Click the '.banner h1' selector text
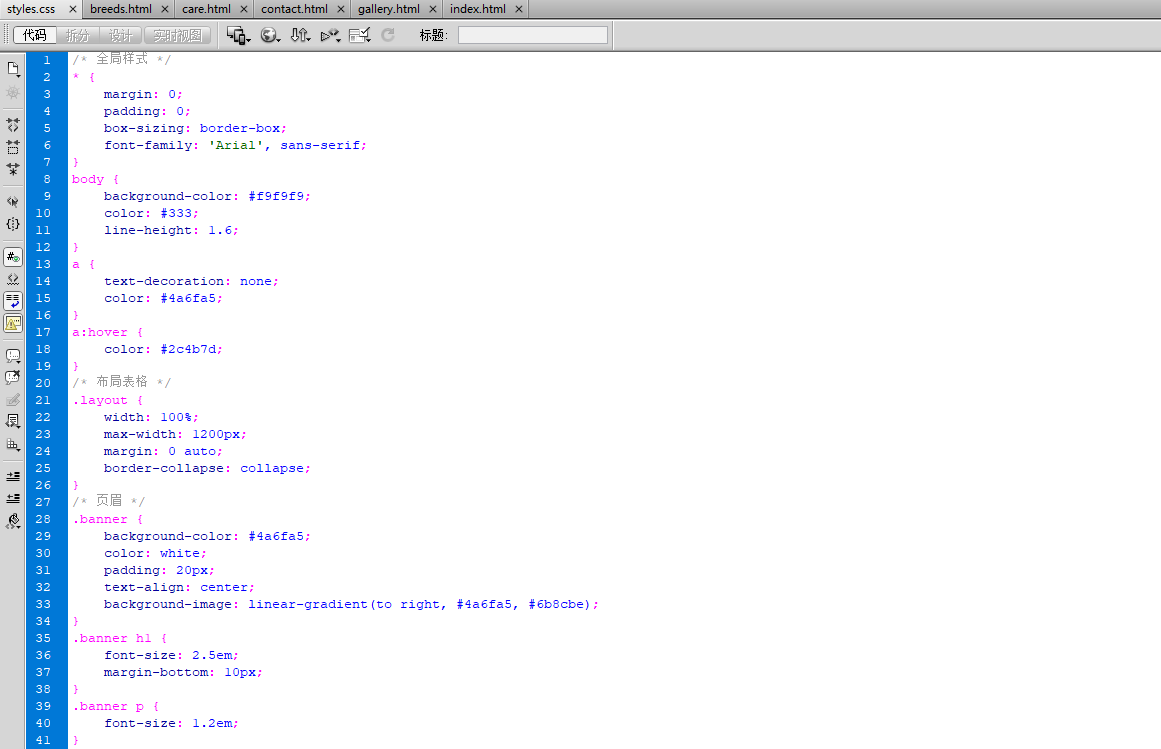Screen dimensions: 1161x749 click(111, 638)
